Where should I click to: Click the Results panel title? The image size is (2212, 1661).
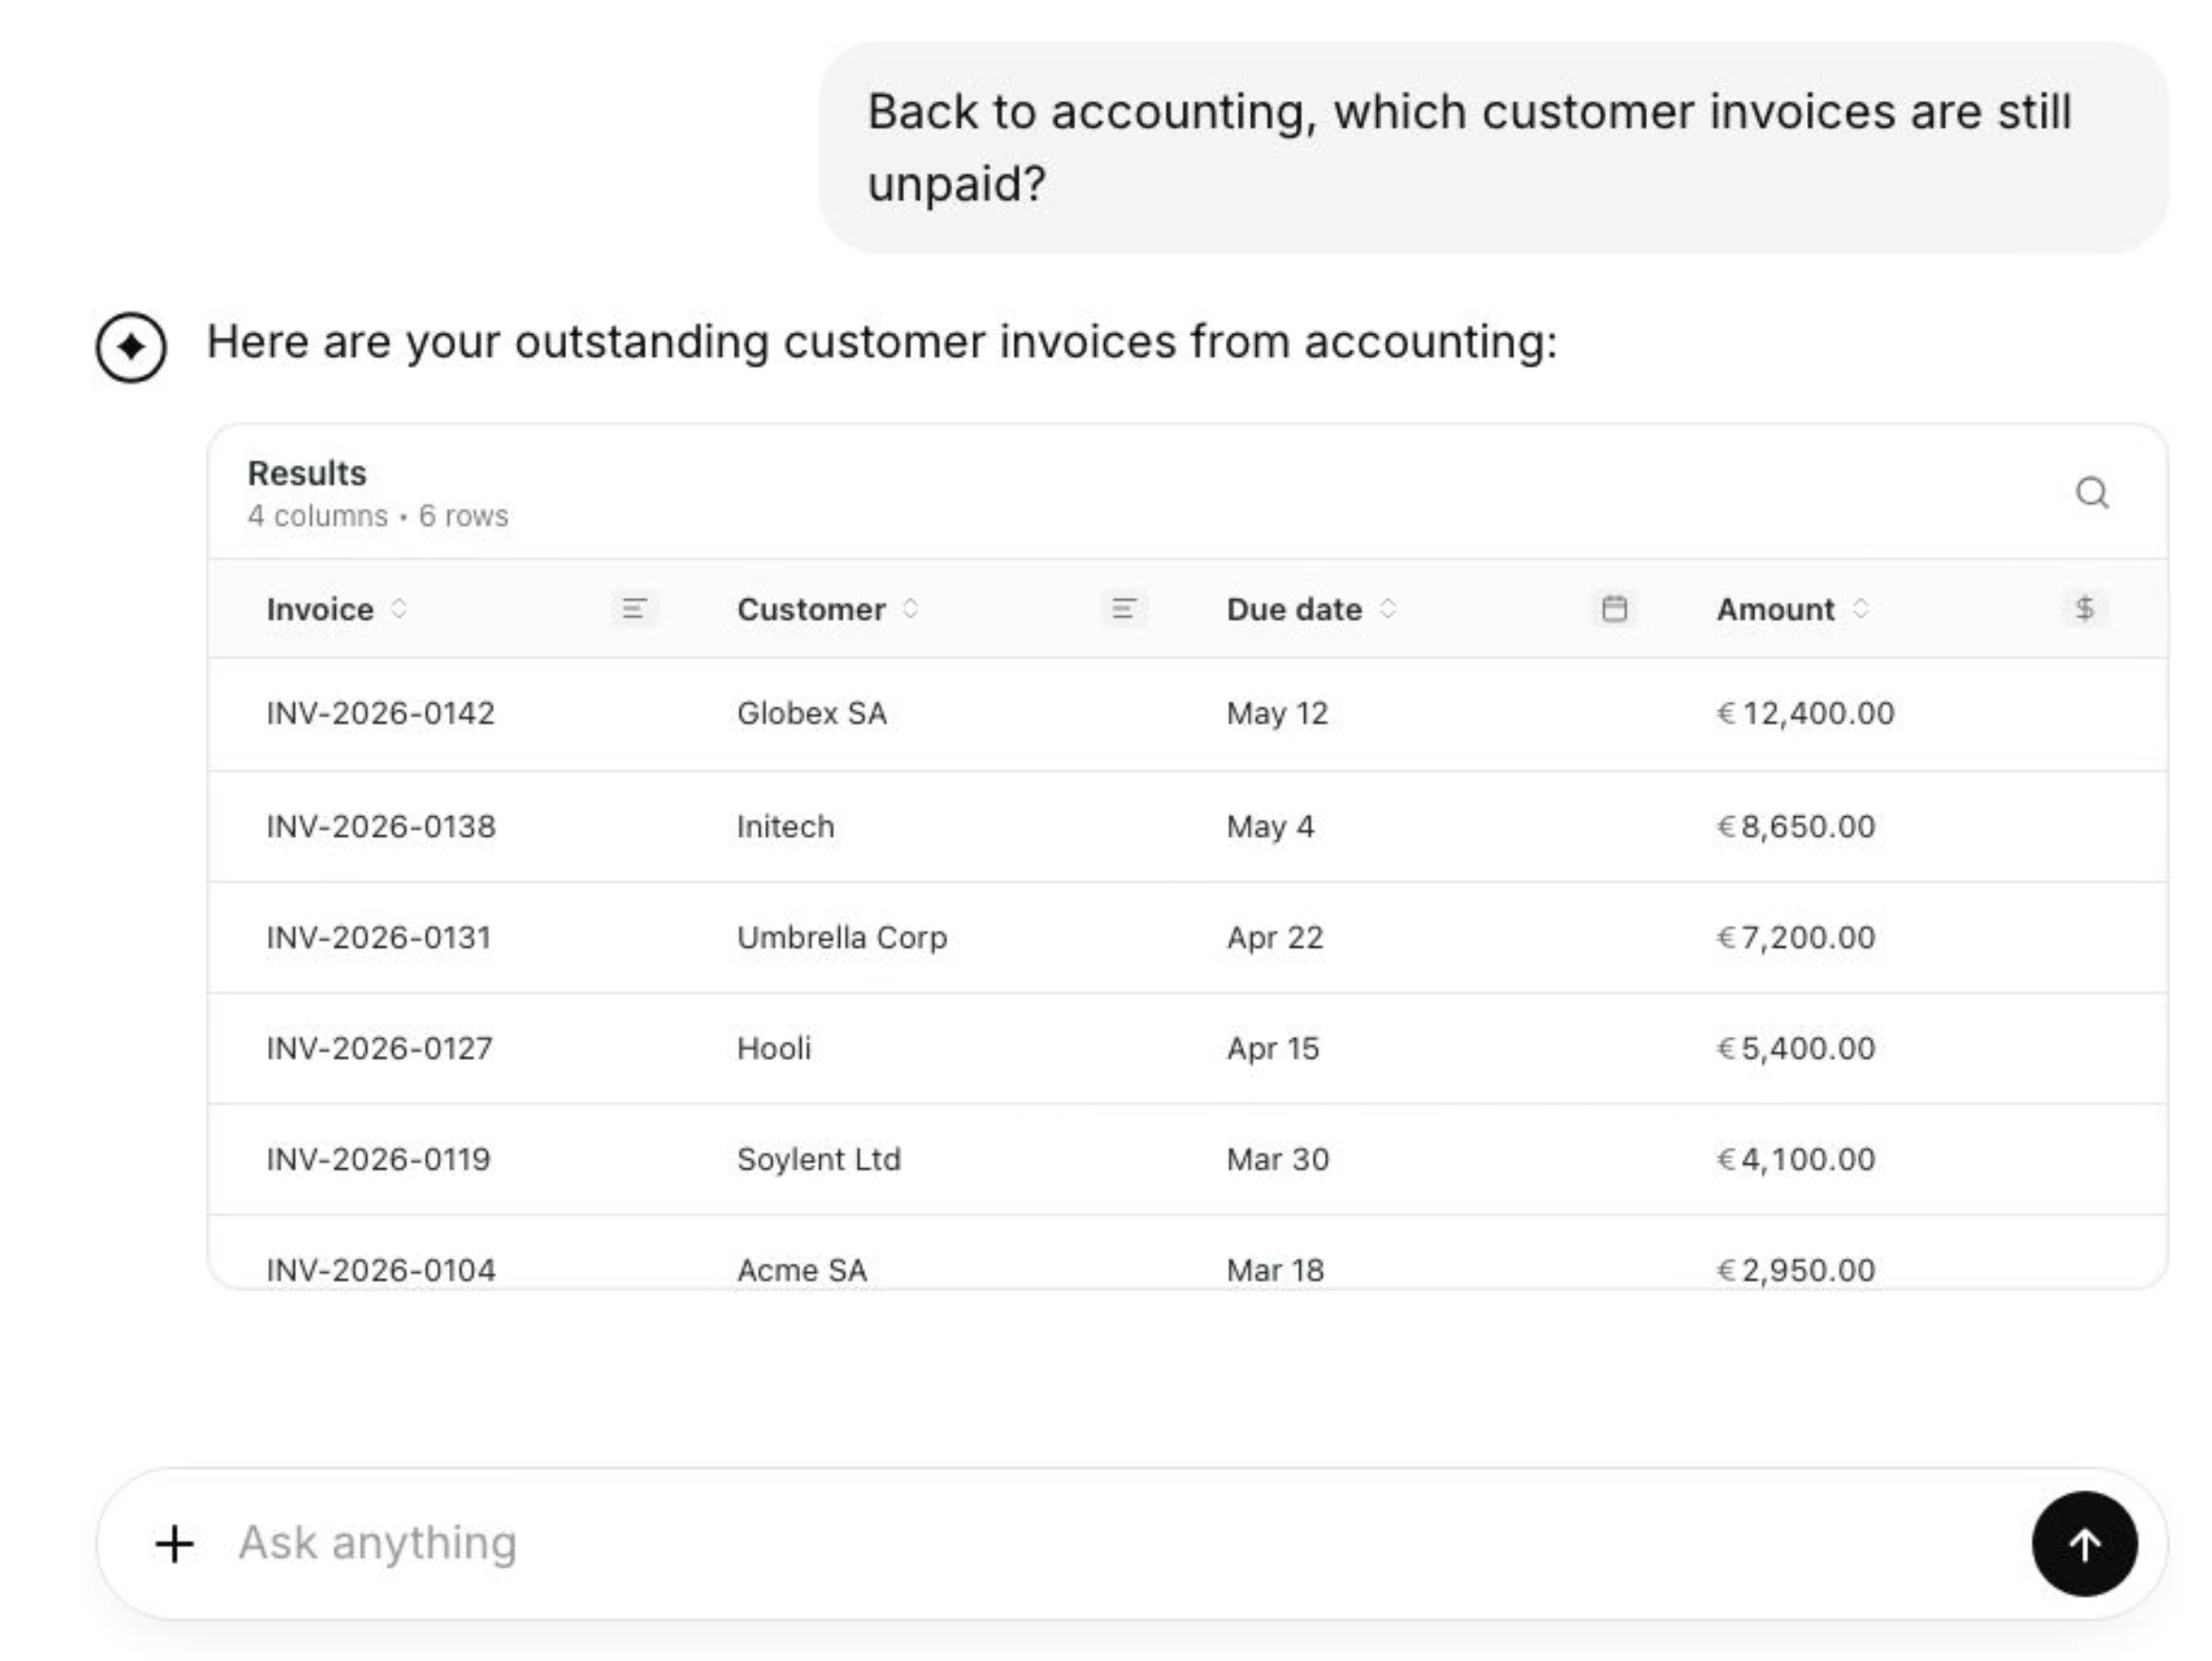click(x=307, y=473)
